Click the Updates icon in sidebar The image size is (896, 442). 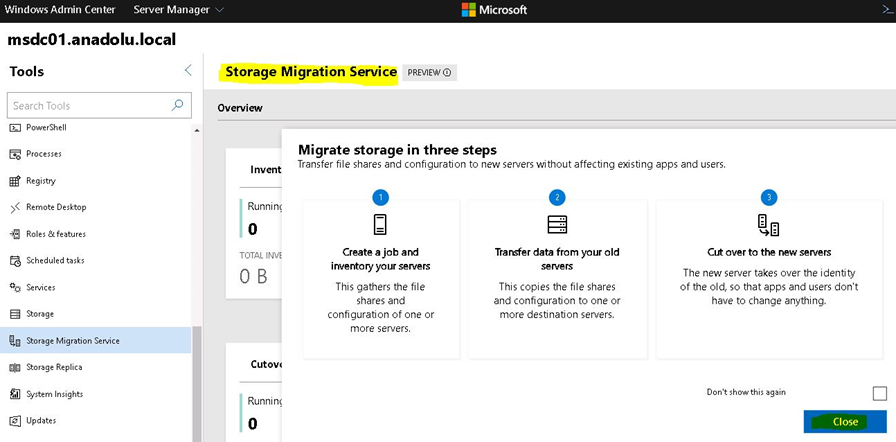pyautogui.click(x=15, y=421)
